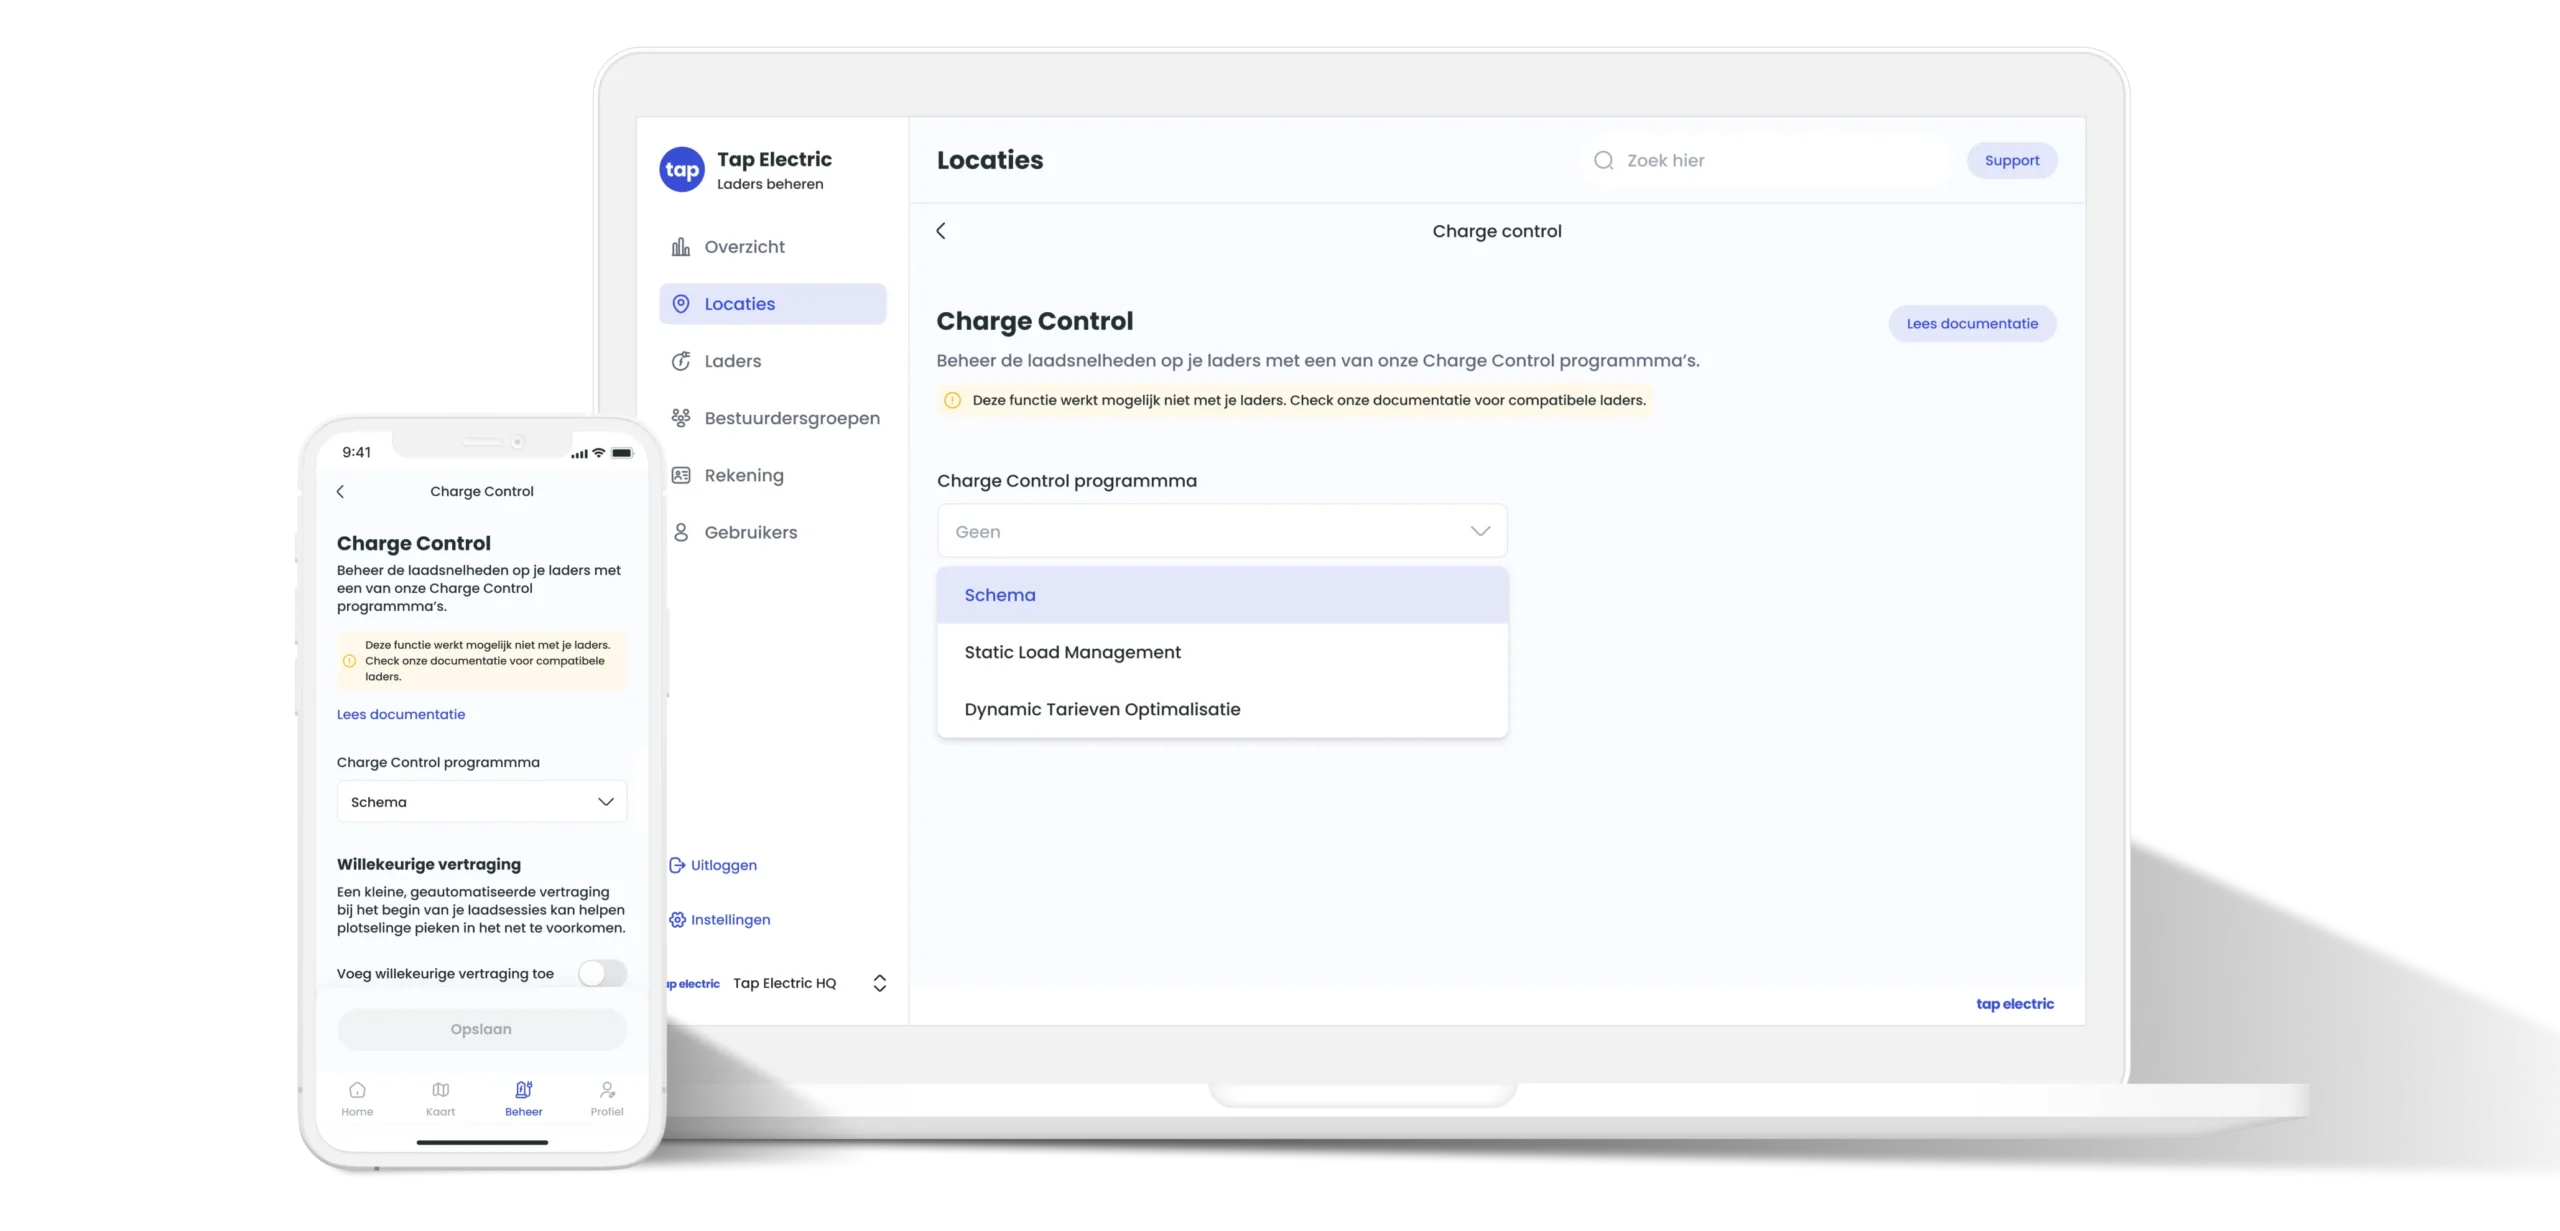Click the Rekening card icon
Screen dimensions: 2560x1231
tap(681, 475)
